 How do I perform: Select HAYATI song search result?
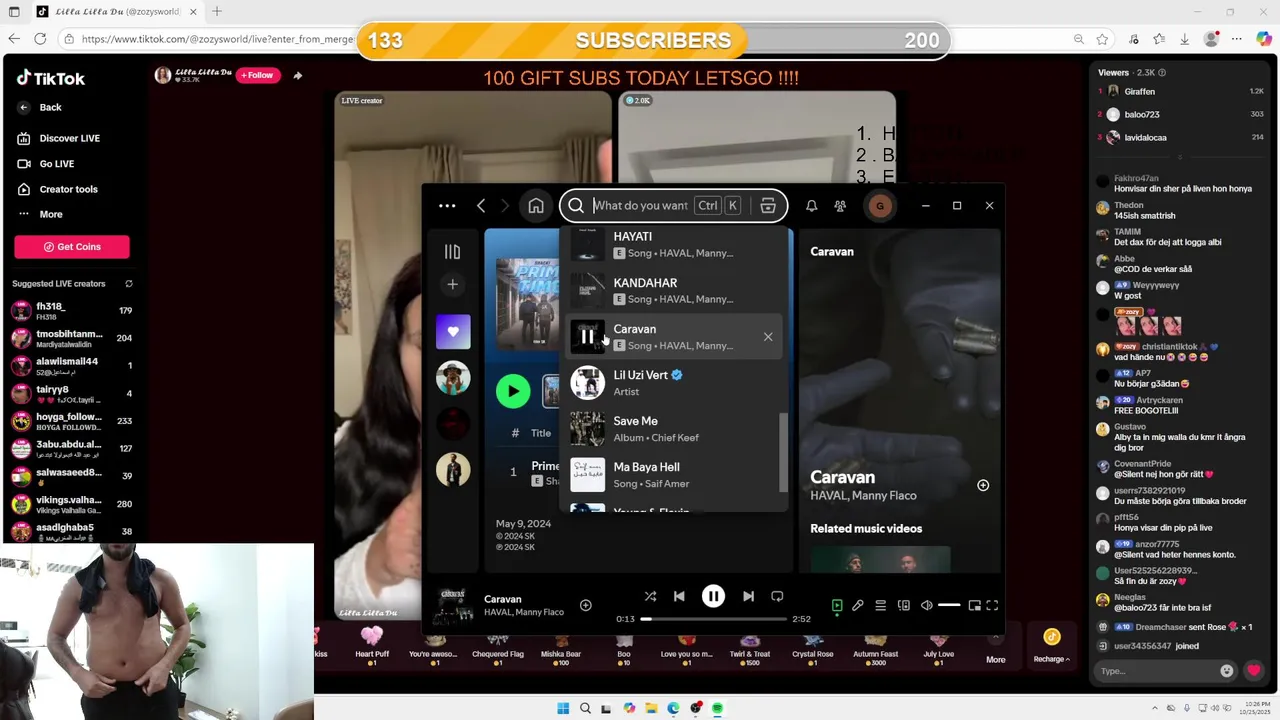click(675, 244)
